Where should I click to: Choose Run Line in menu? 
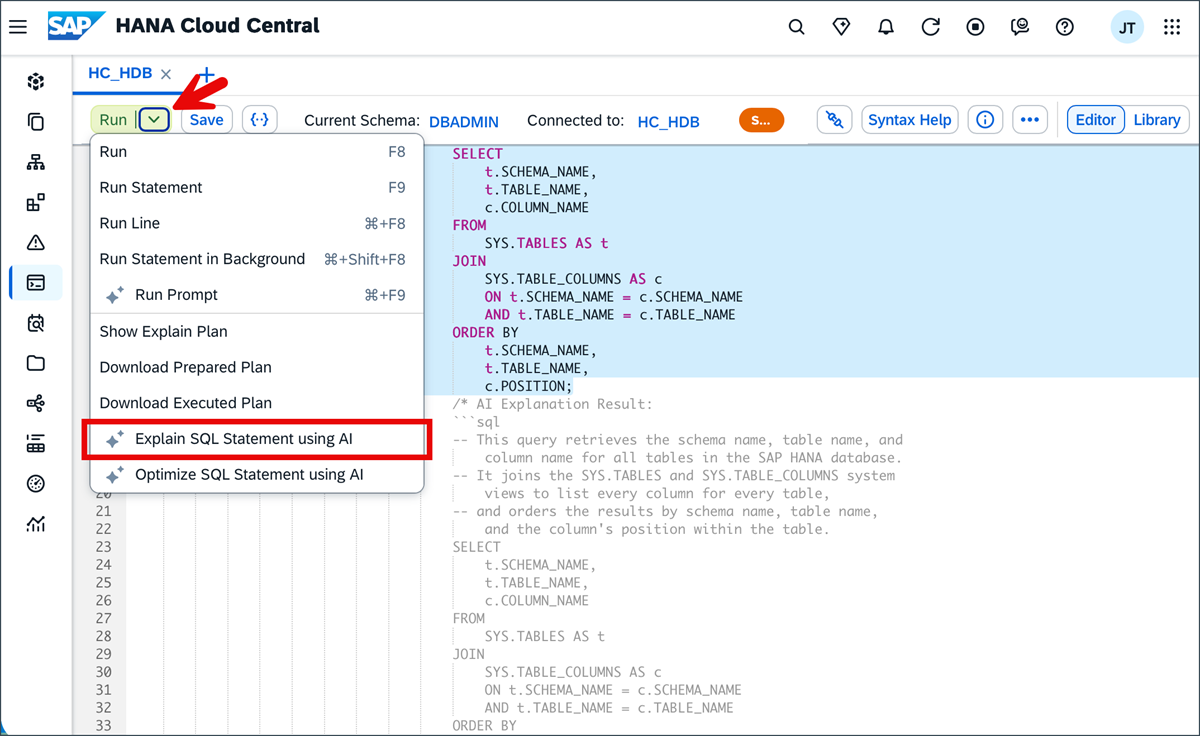257,223
